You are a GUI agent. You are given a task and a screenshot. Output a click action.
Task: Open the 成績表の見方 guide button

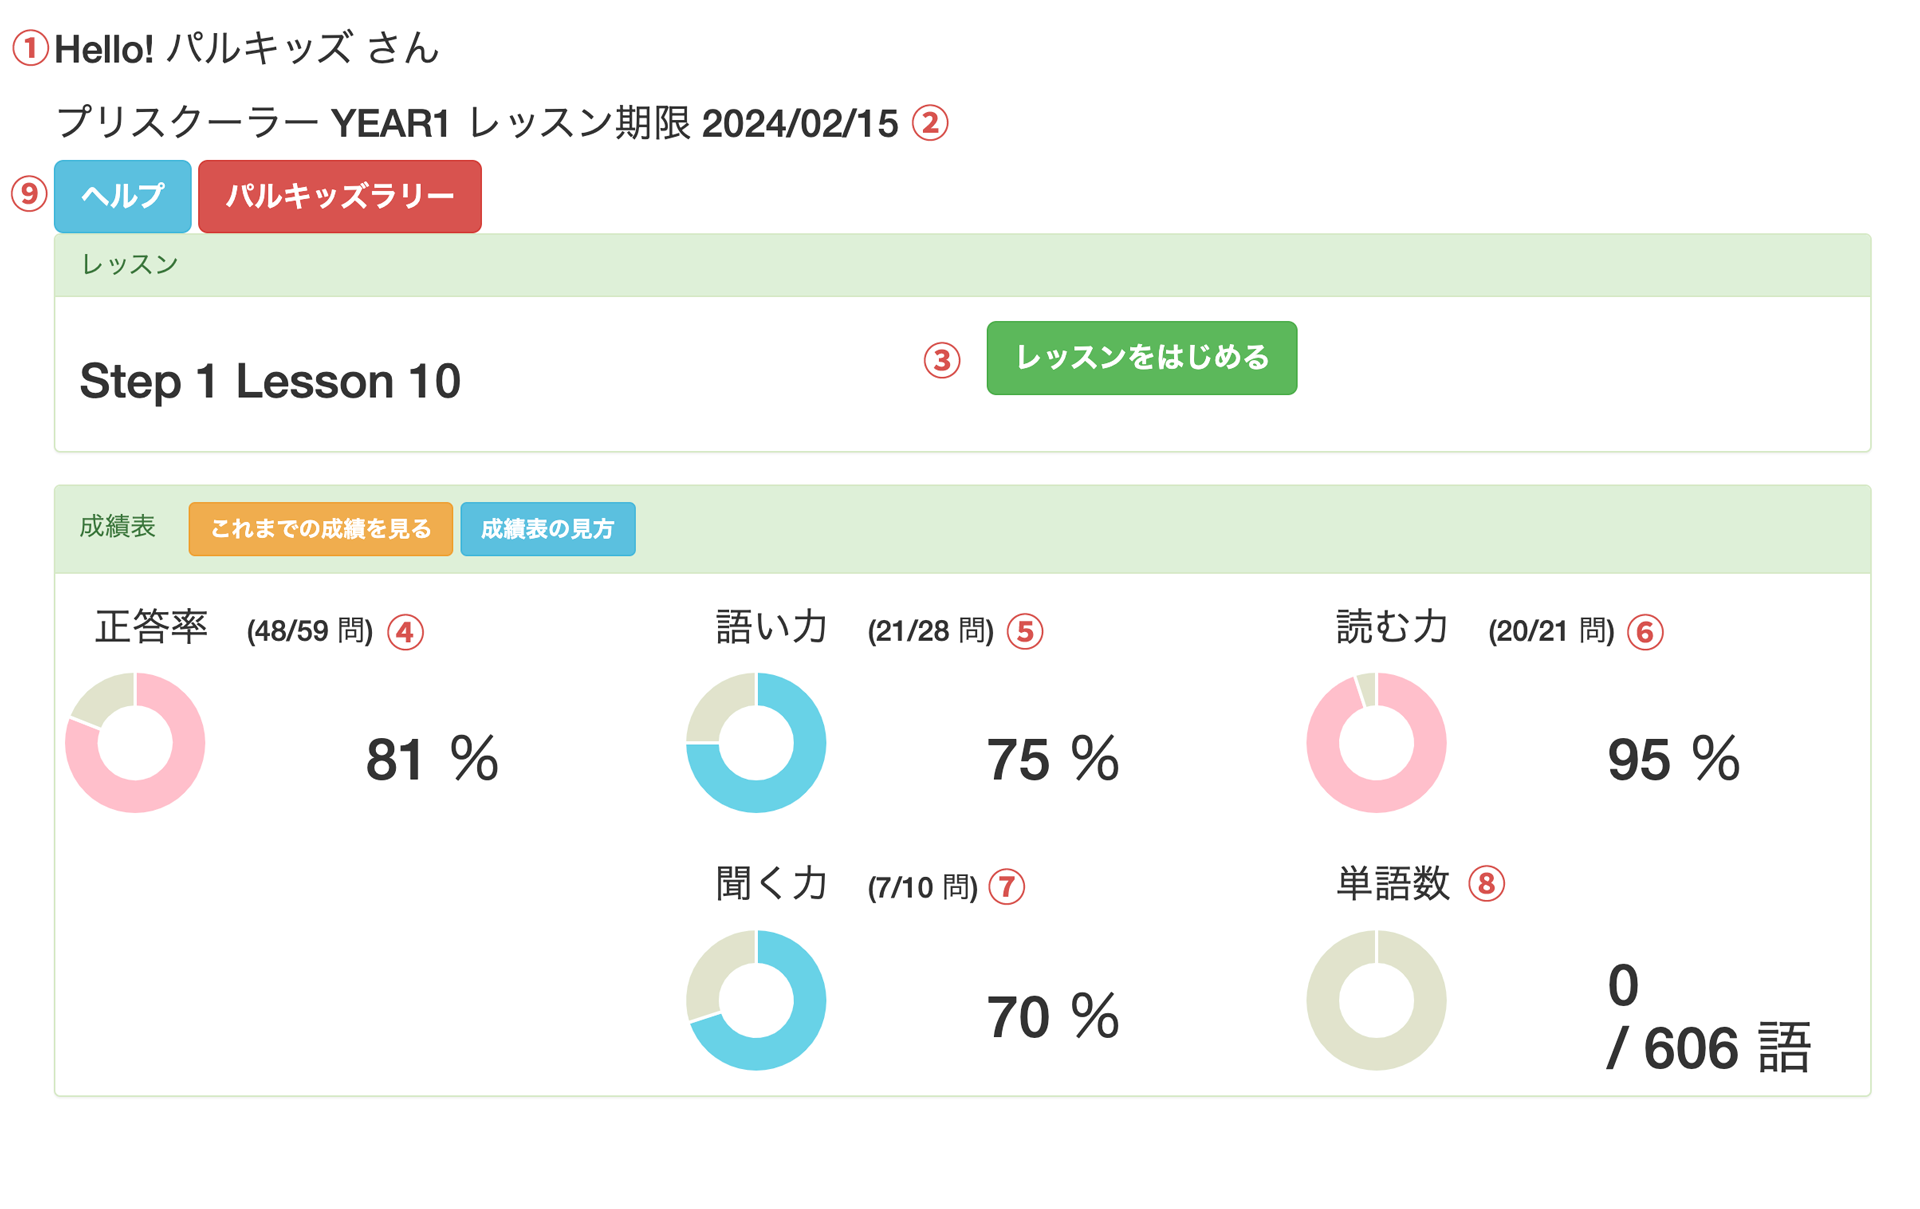(x=547, y=529)
